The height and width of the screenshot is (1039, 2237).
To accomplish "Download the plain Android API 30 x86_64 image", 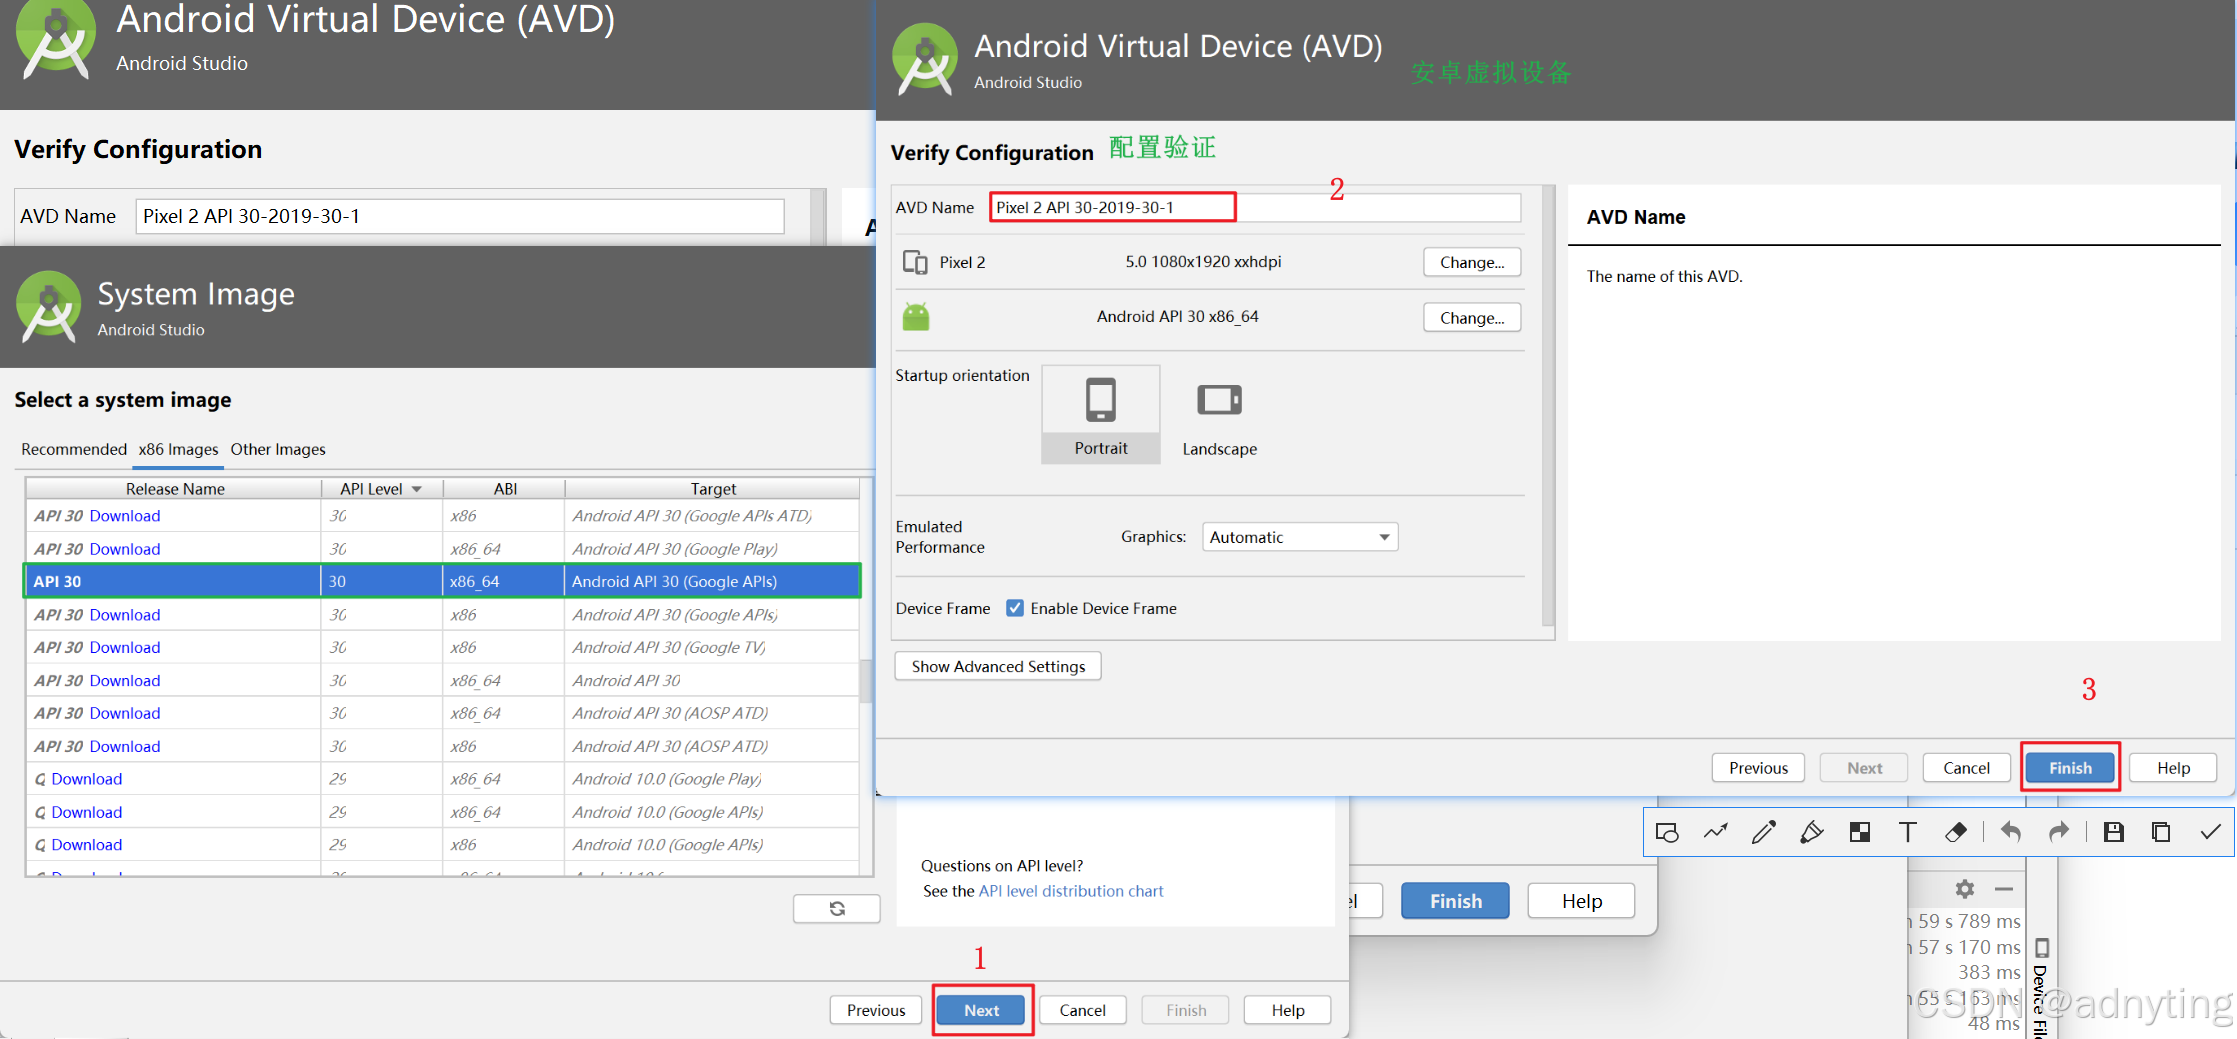I will coord(124,681).
